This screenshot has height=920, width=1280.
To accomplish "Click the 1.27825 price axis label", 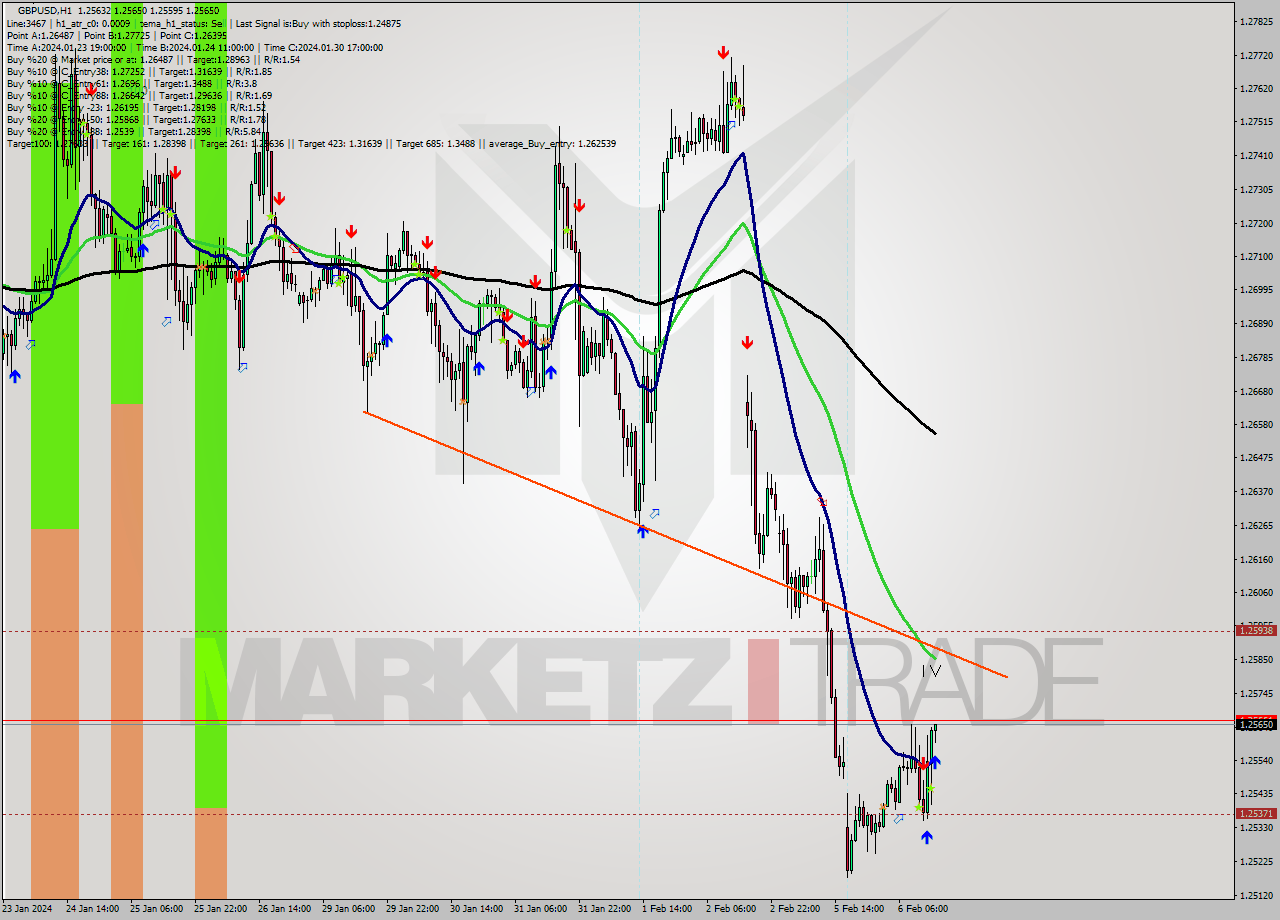I will coord(1257,21).
